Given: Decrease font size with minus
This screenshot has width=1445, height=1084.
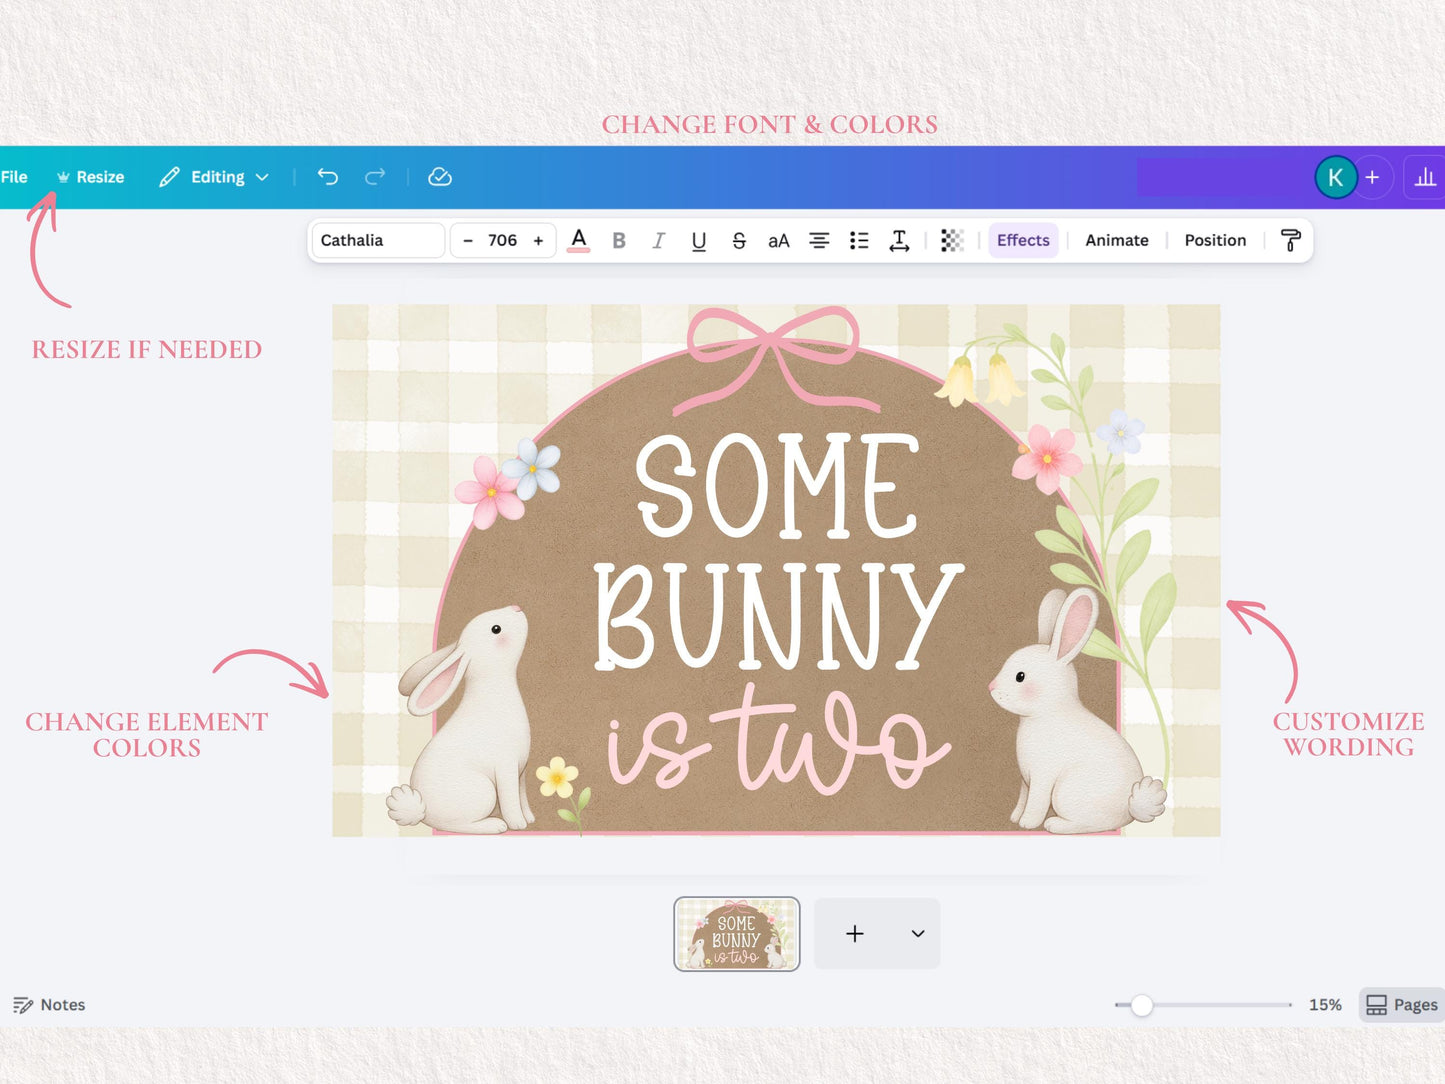Looking at the screenshot, I should pyautogui.click(x=467, y=240).
